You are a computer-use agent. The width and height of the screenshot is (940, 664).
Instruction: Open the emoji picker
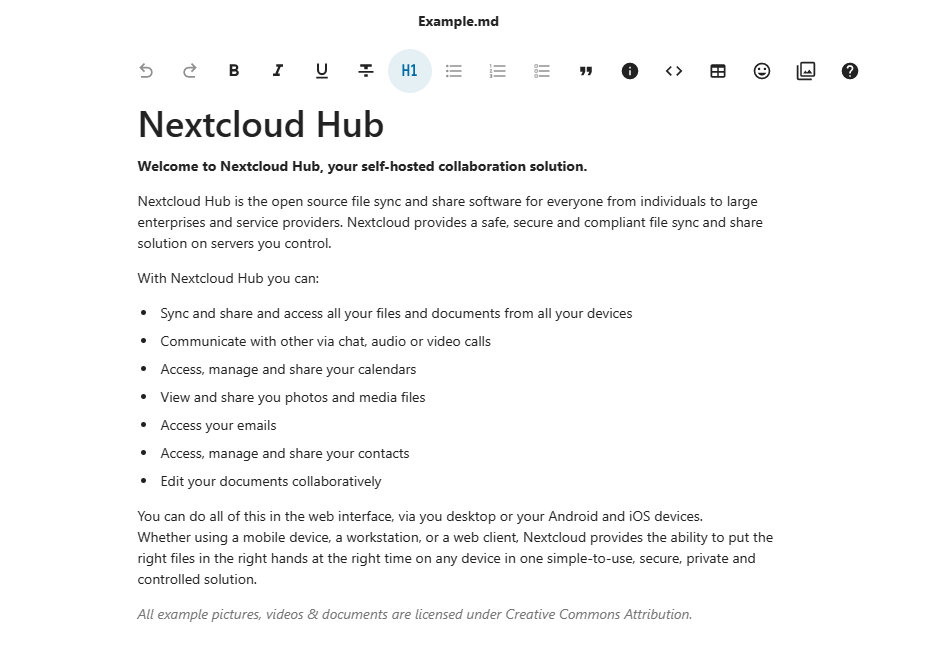click(762, 71)
